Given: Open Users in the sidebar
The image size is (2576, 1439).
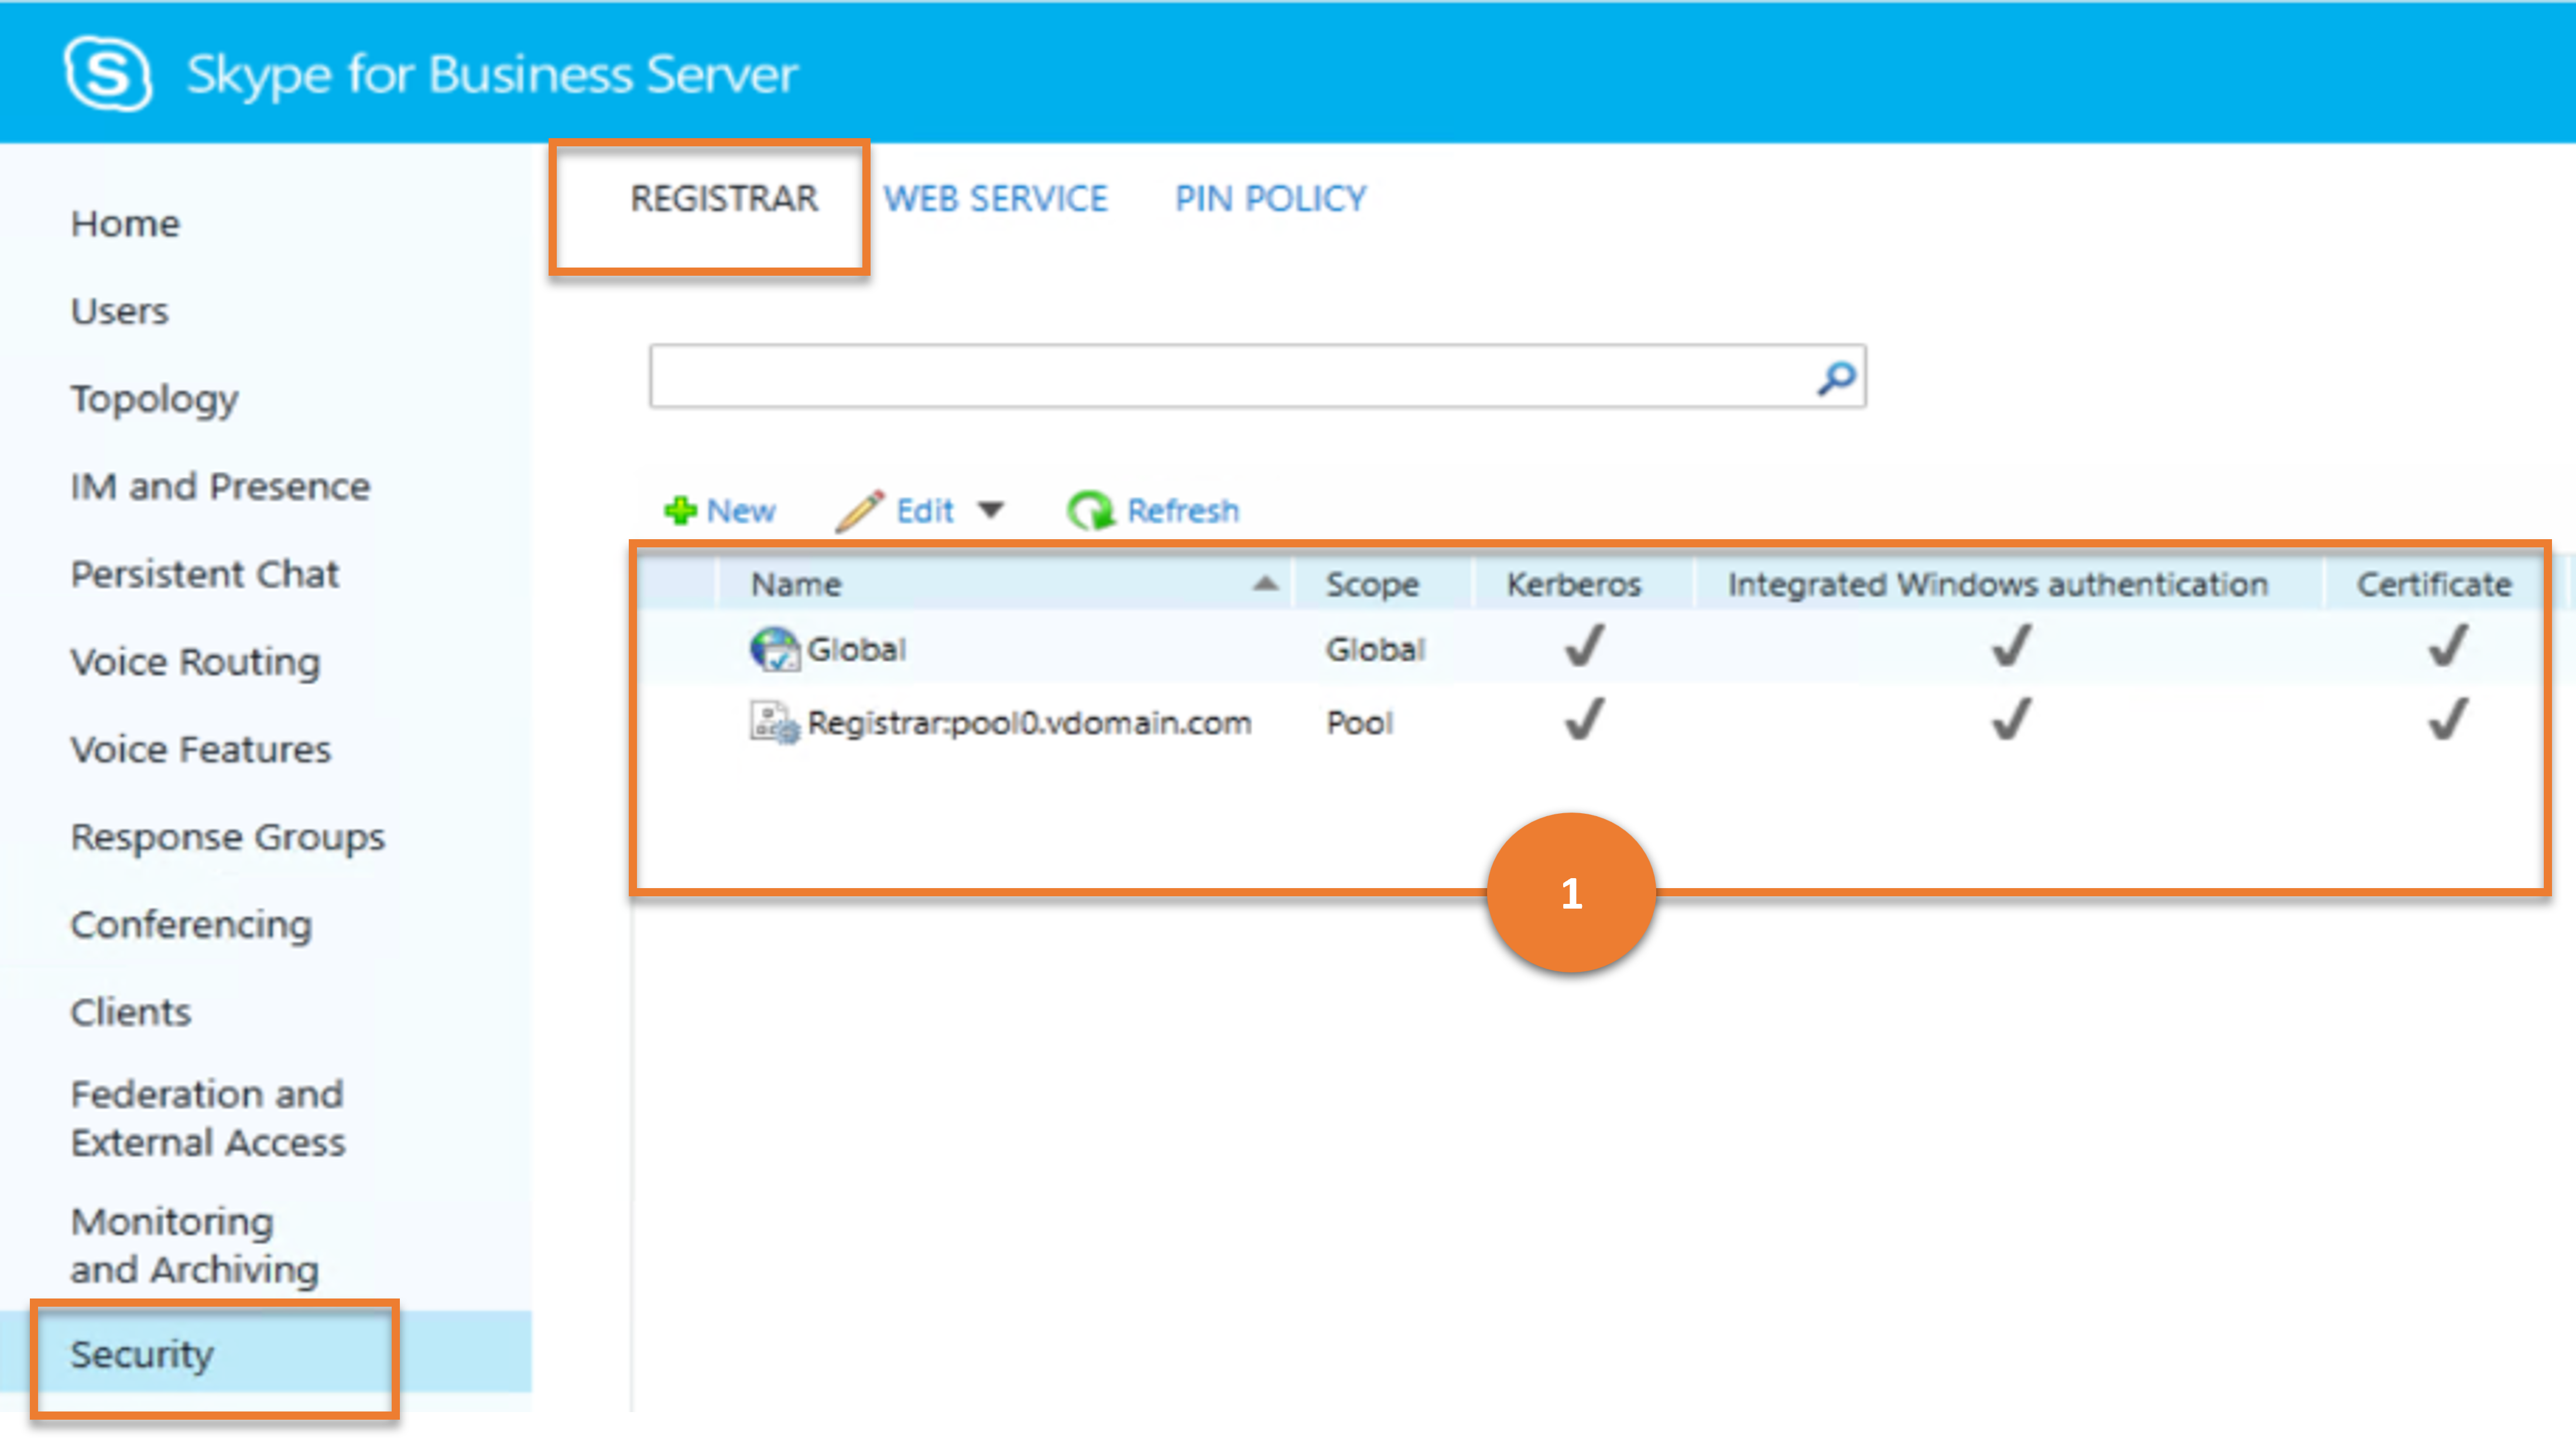Looking at the screenshot, I should pyautogui.click(x=119, y=311).
